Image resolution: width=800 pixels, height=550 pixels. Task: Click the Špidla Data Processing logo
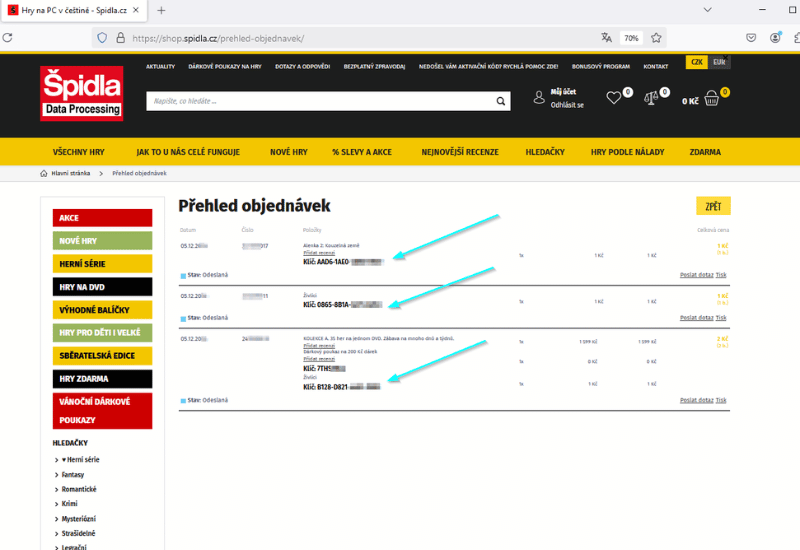[82, 93]
